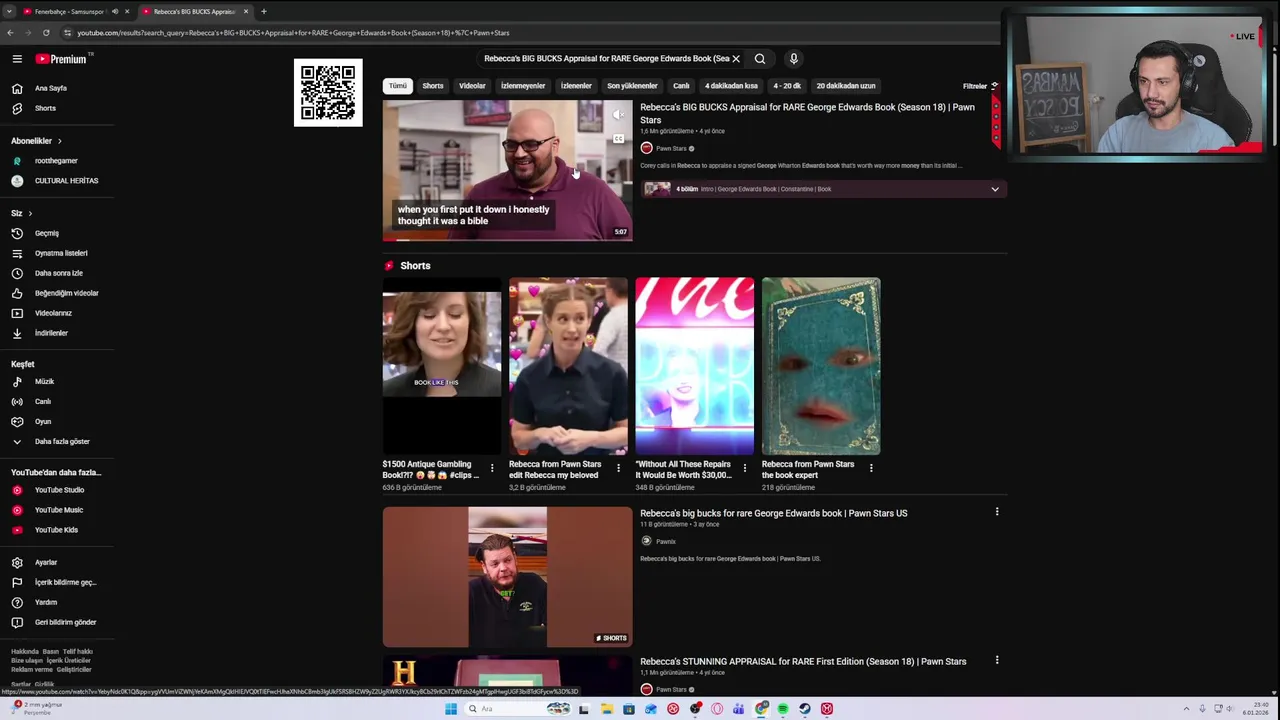The height and width of the screenshot is (720, 1280).
Task: Start voice search with microphone icon
Action: click(x=794, y=59)
